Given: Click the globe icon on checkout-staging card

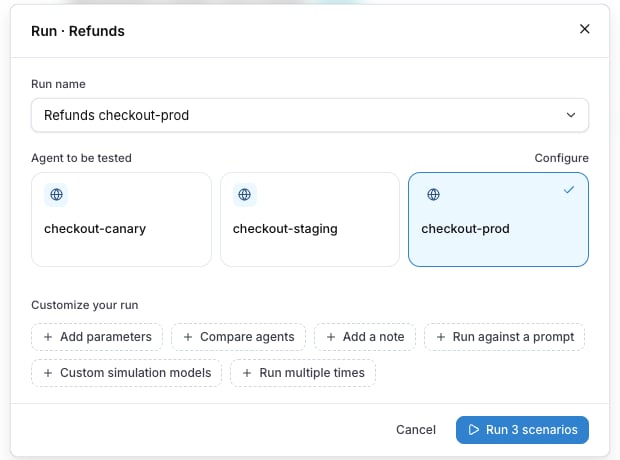Looking at the screenshot, I should click(244, 195).
